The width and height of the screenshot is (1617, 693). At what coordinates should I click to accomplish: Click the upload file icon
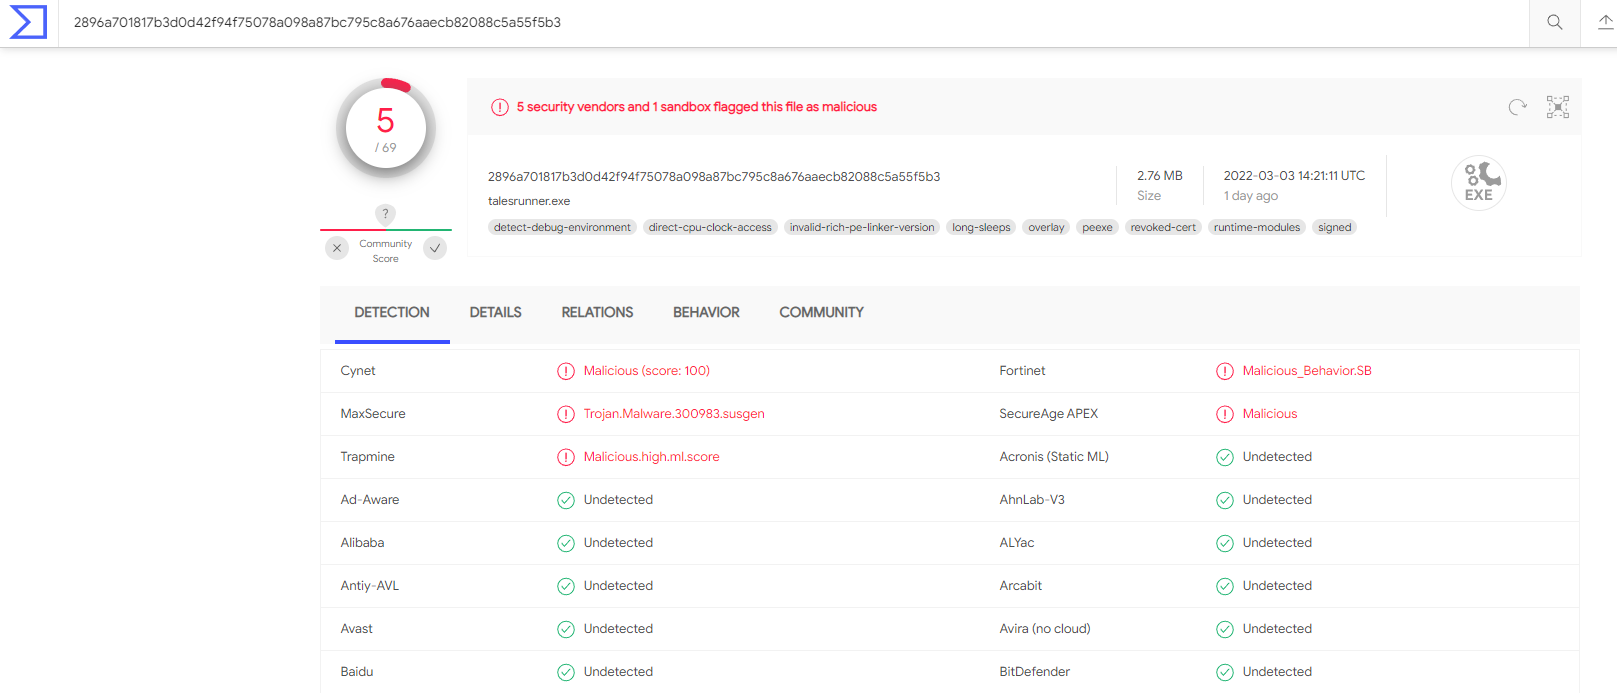point(1605,22)
